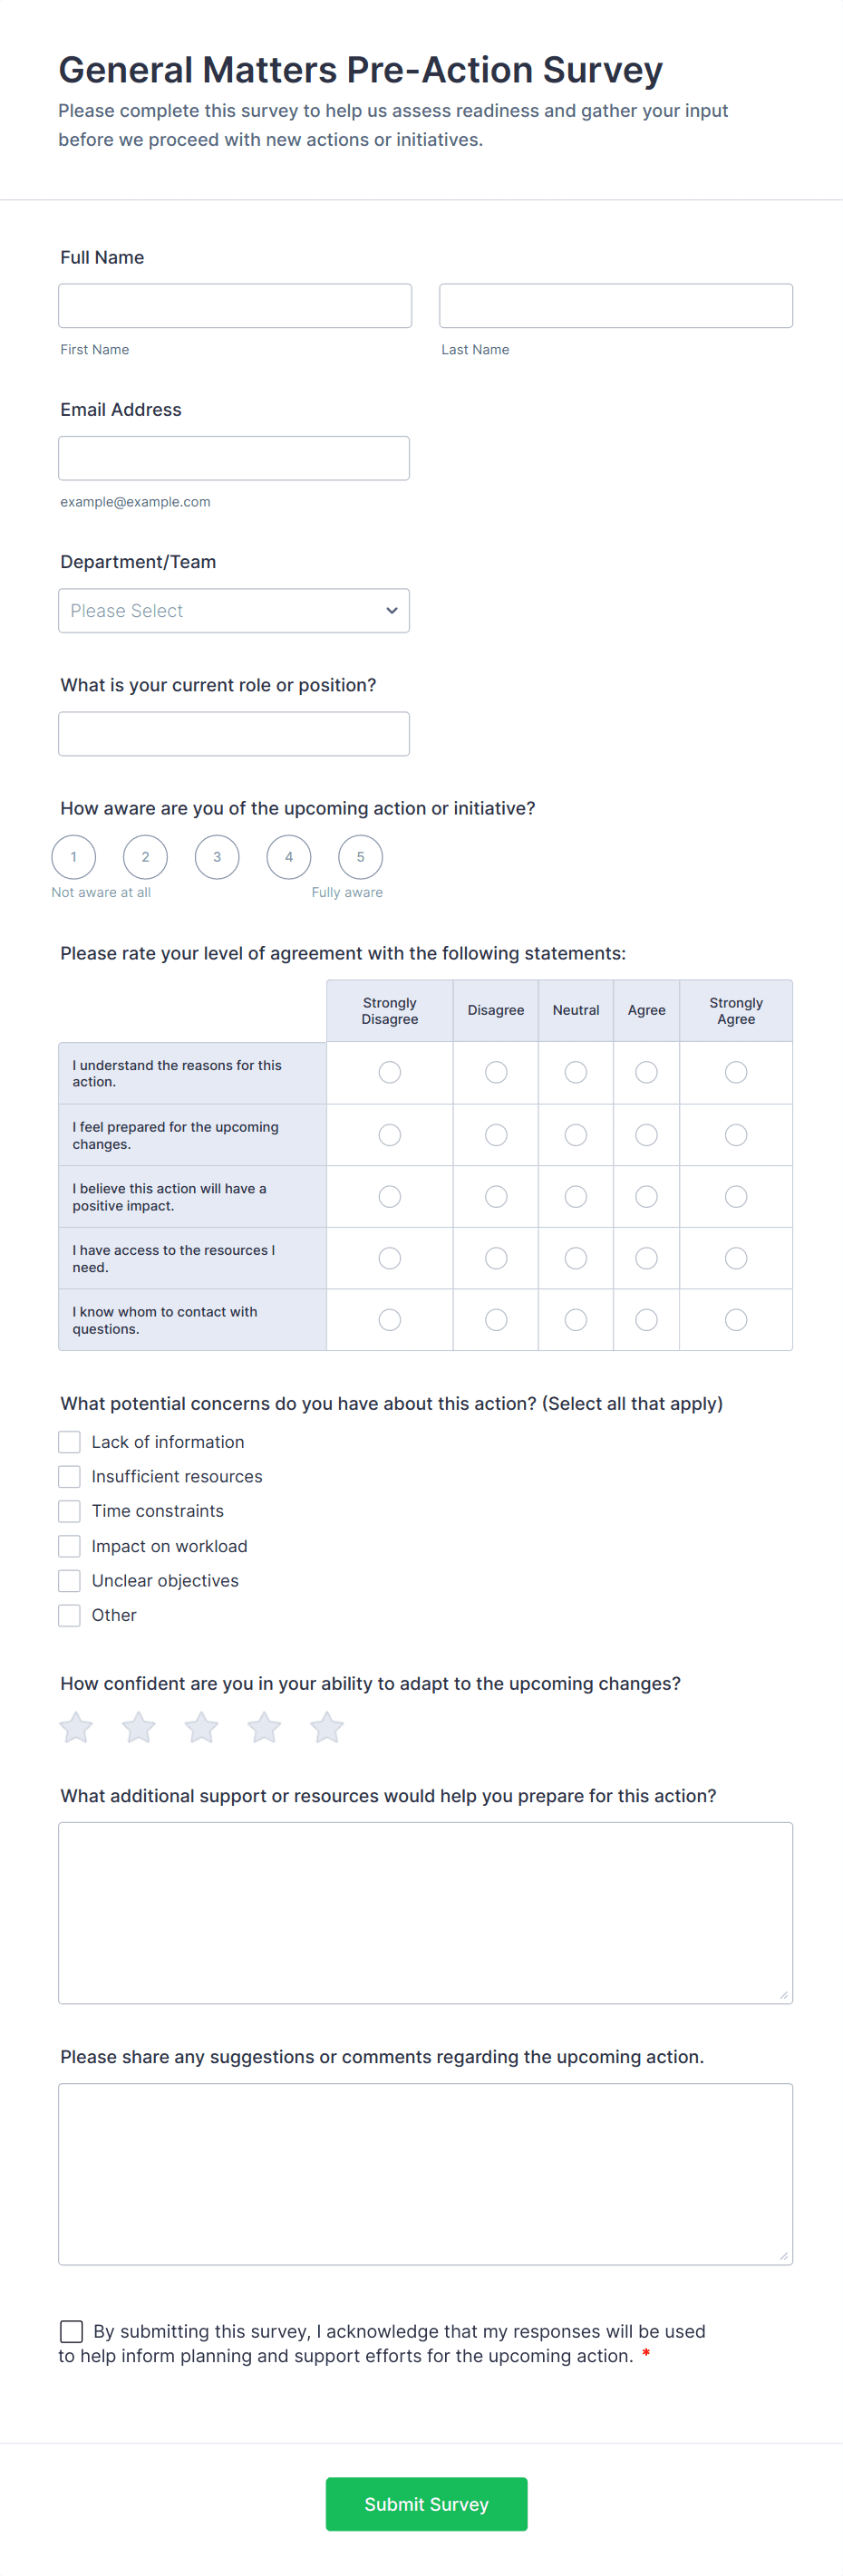Click Submit Survey button
This screenshot has height=2576, width=843.
click(426, 2504)
